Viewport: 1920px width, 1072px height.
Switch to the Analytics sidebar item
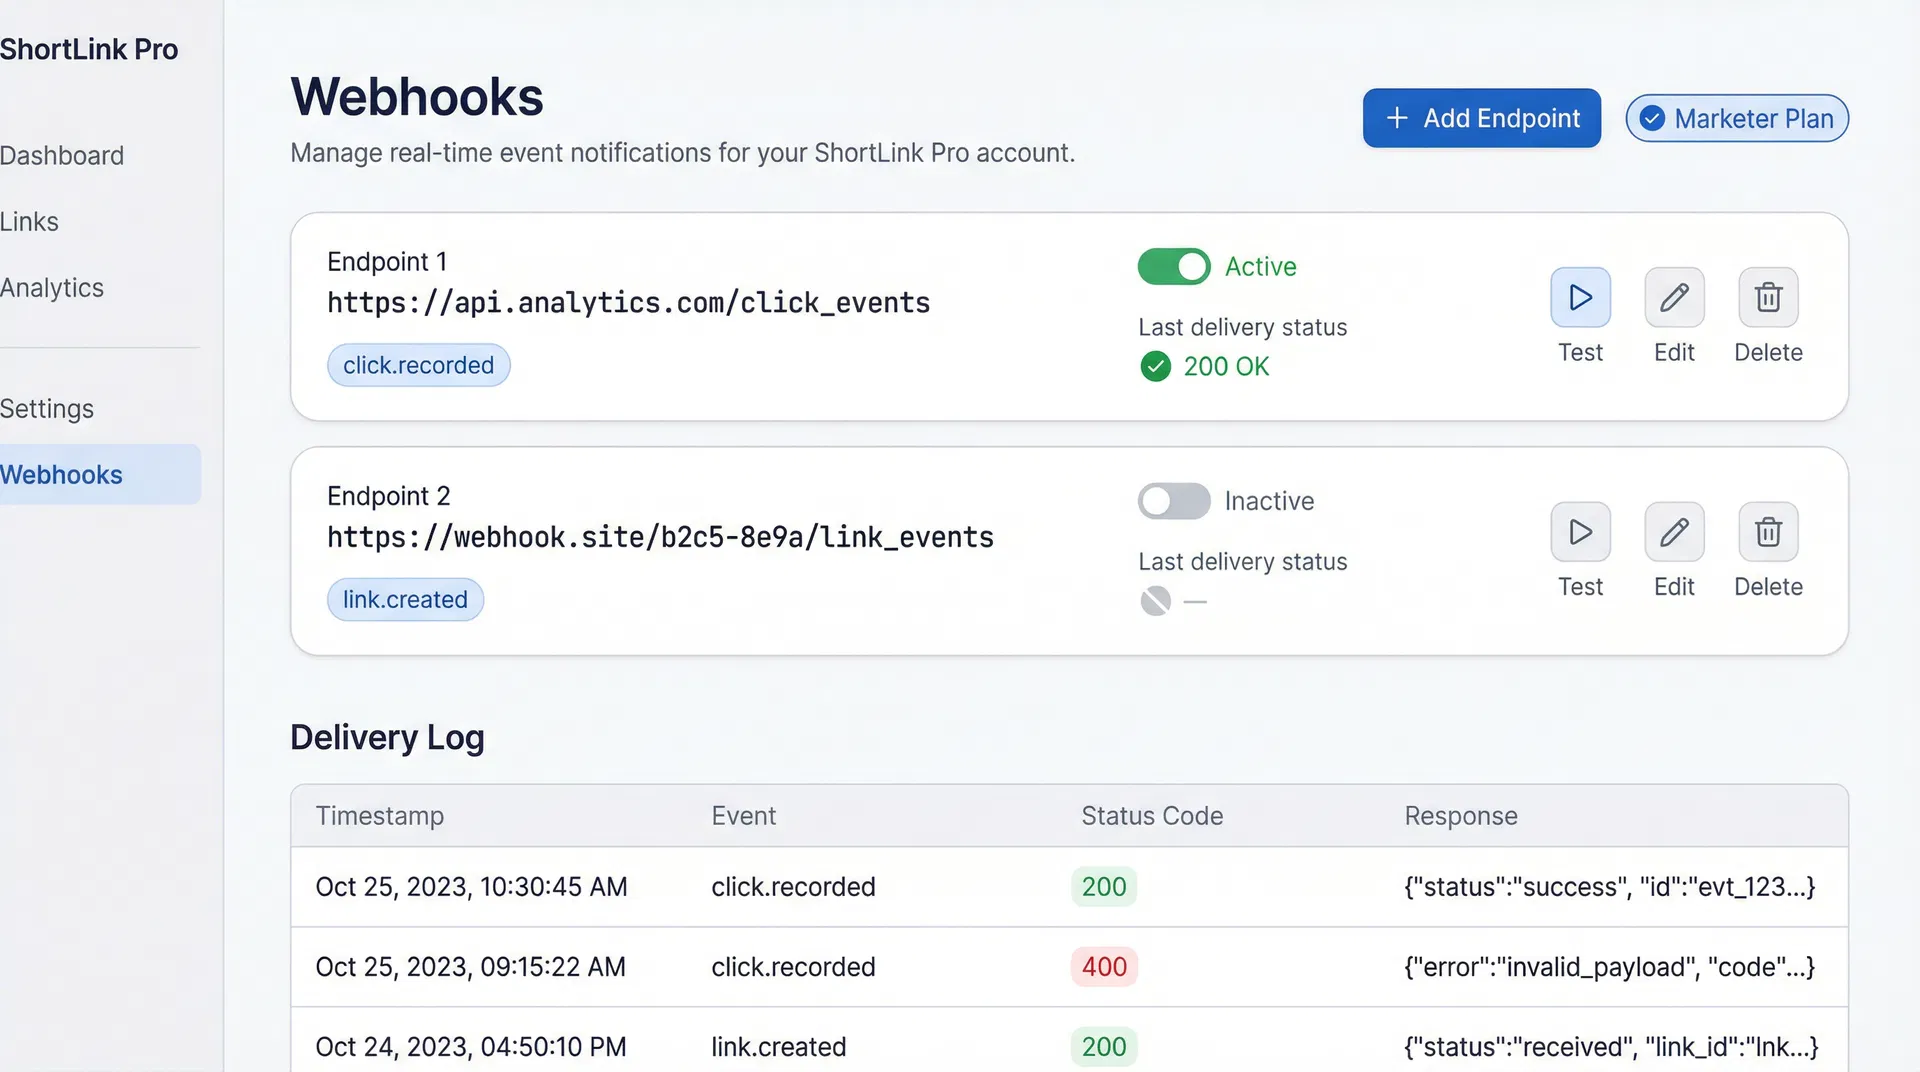(52, 287)
